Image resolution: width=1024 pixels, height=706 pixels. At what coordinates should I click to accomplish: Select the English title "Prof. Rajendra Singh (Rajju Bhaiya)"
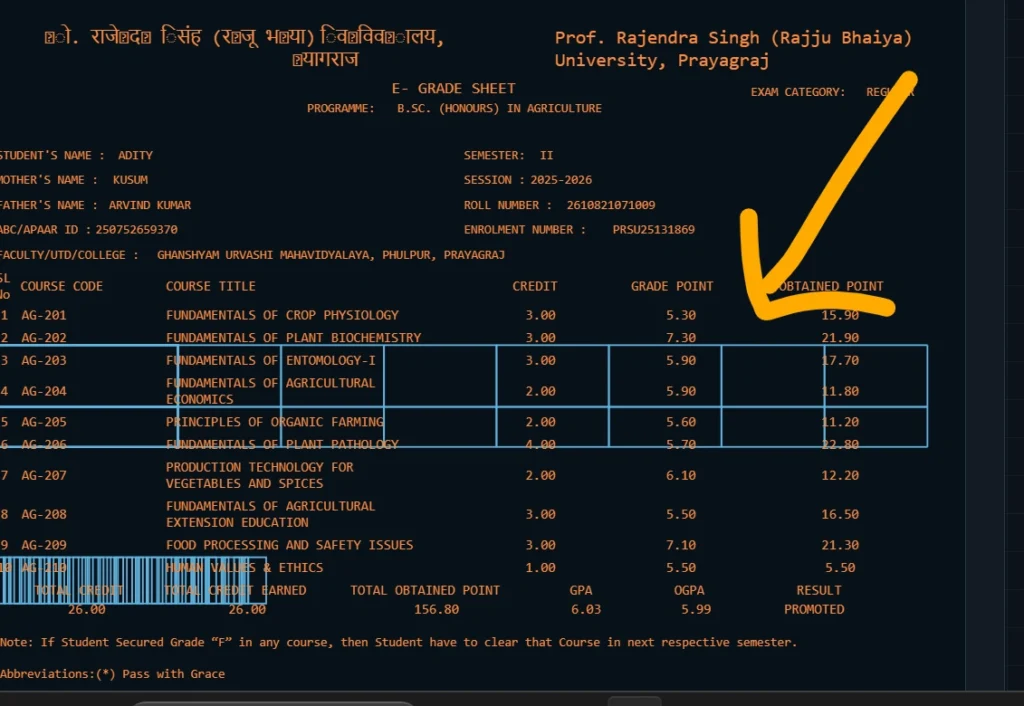coord(733,38)
